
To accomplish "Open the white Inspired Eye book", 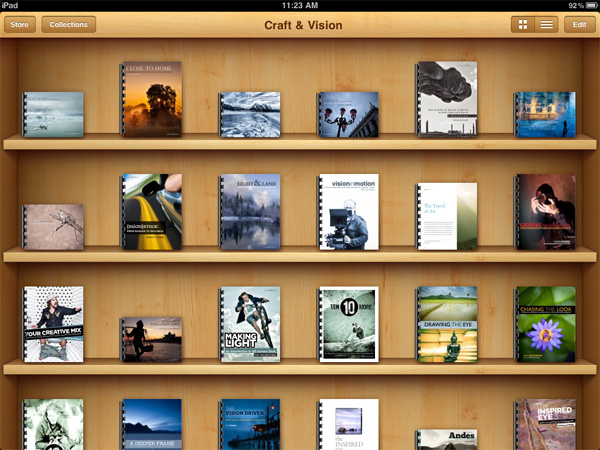I will pos(348,424).
